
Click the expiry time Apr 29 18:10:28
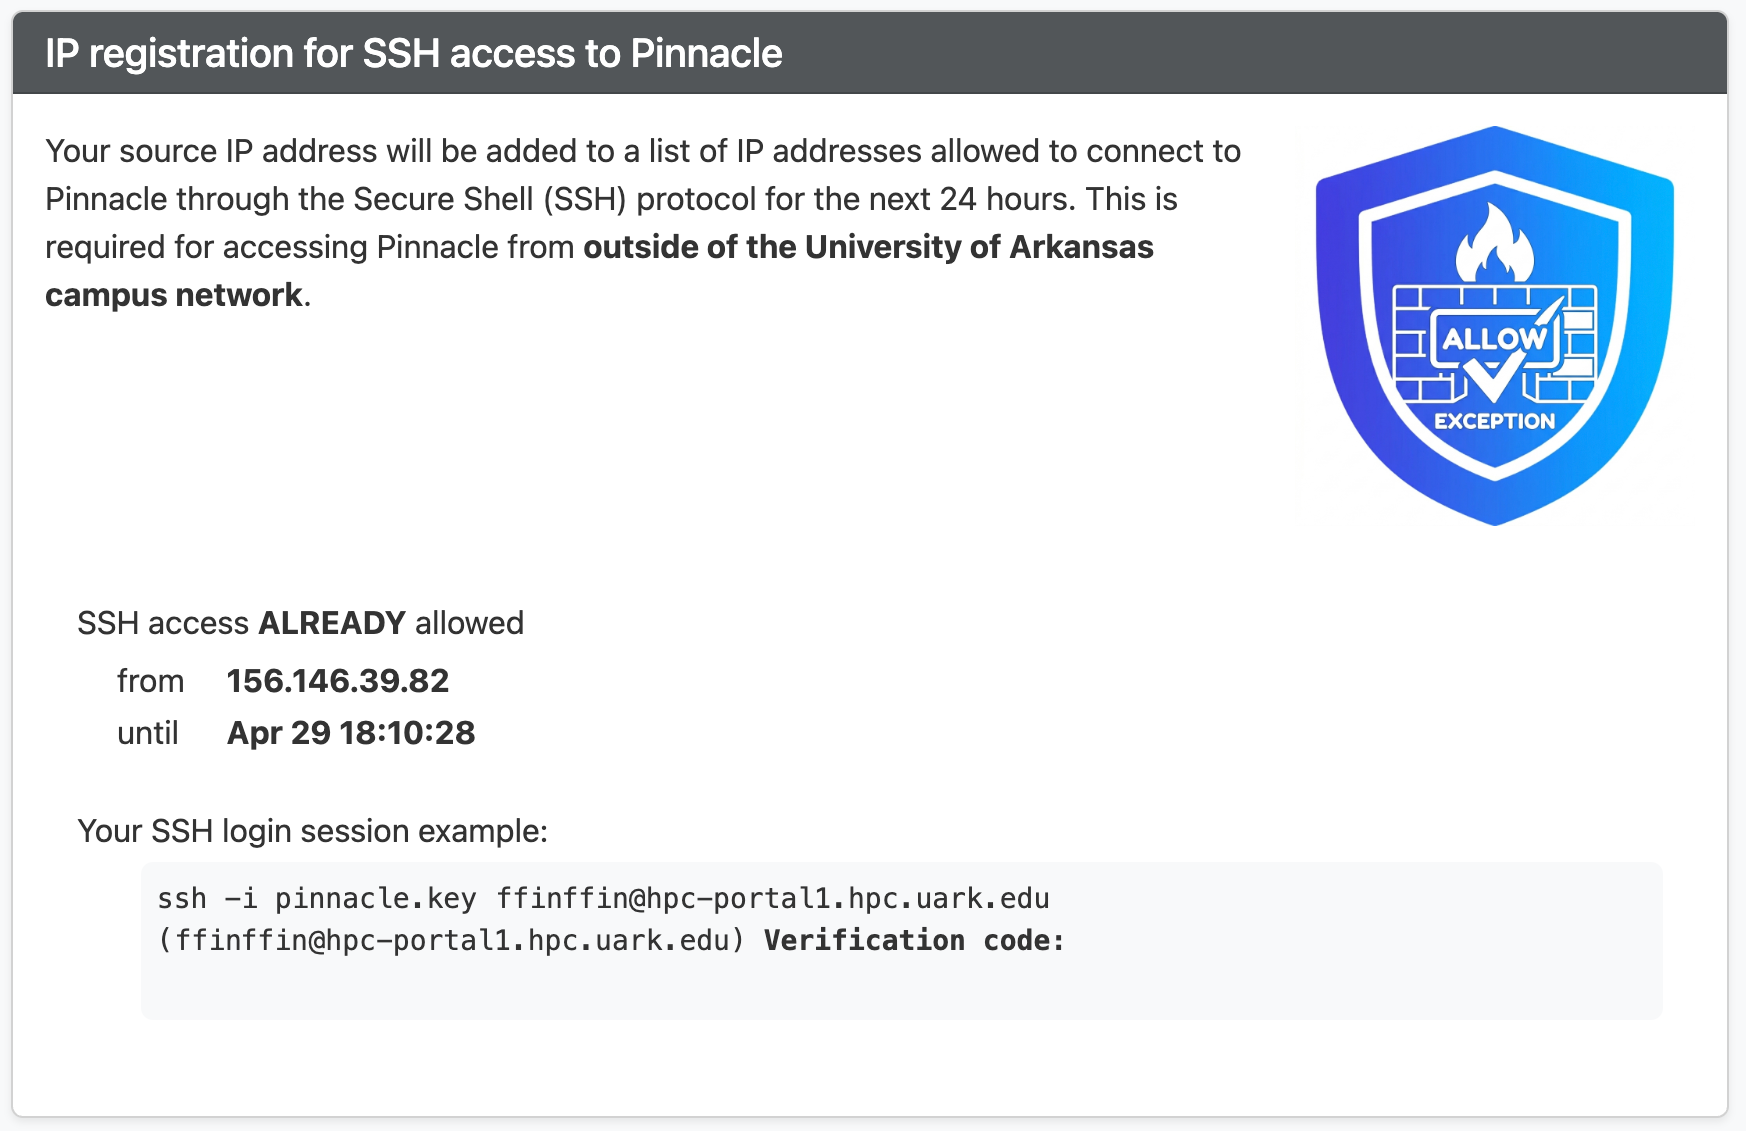click(350, 733)
